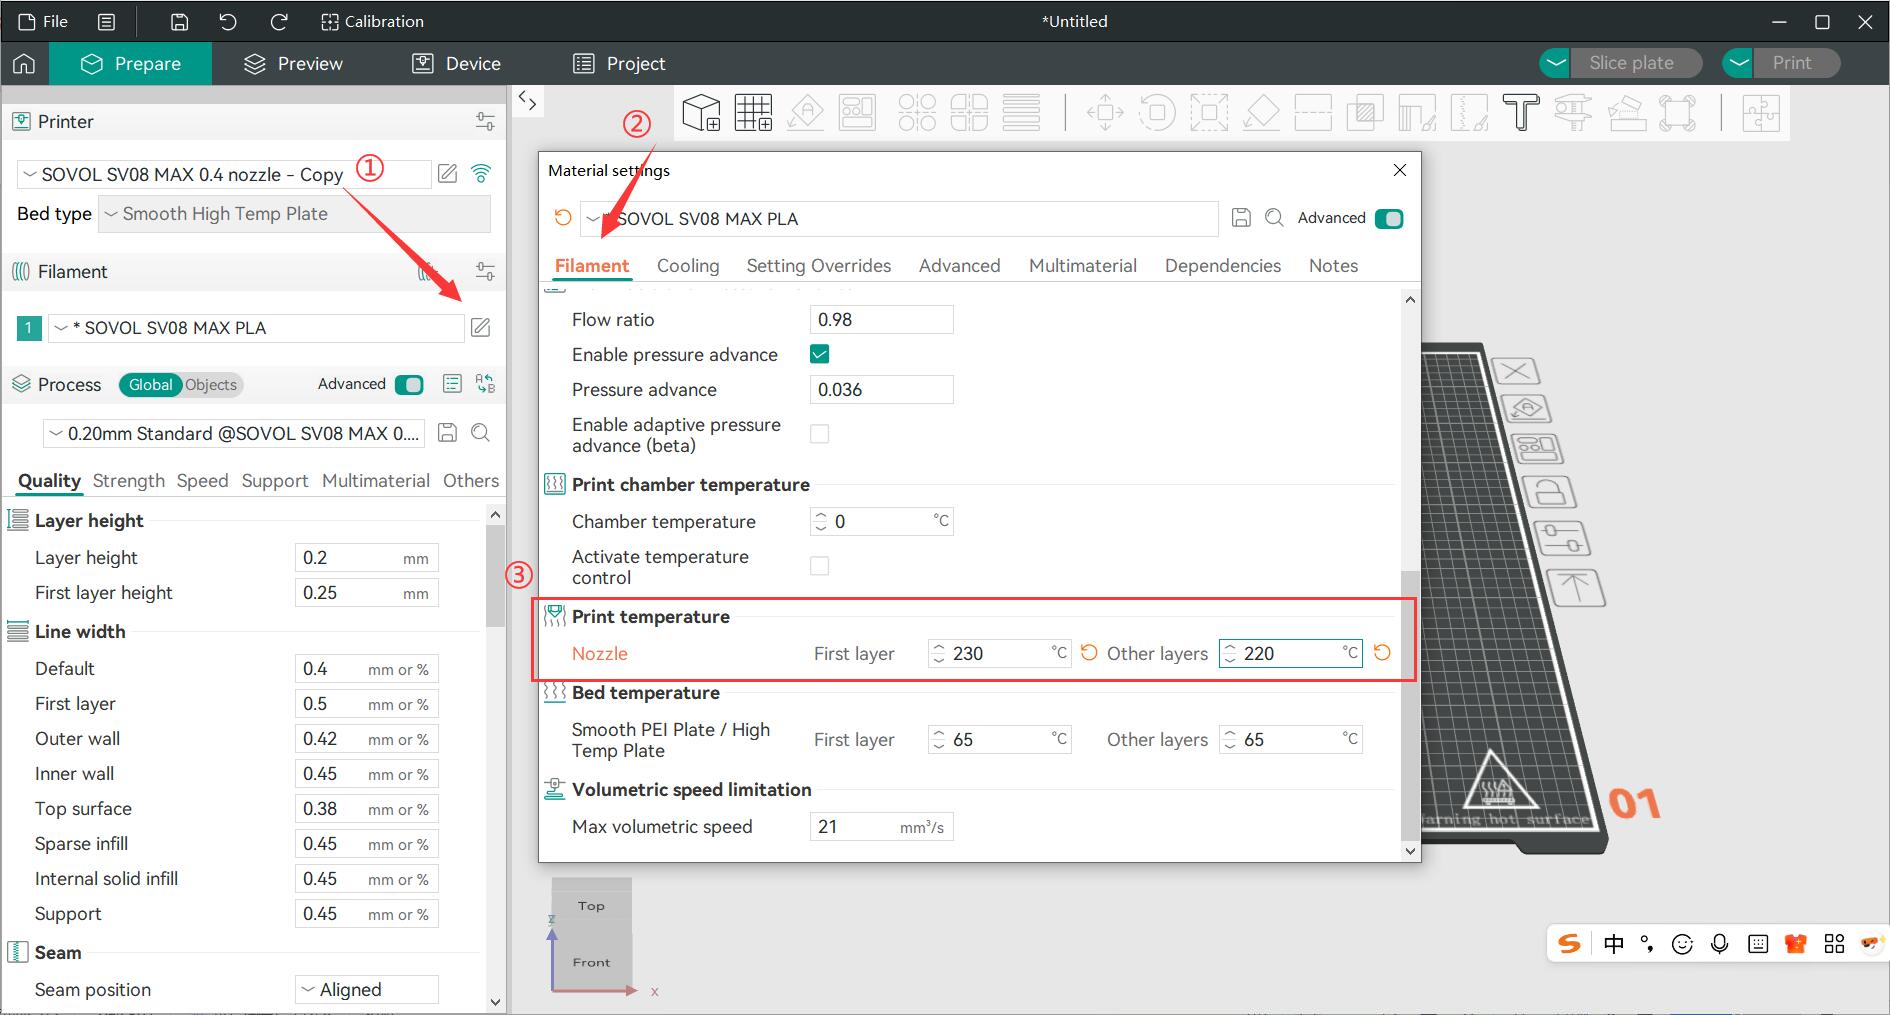Click the compare process presets icon

click(485, 384)
